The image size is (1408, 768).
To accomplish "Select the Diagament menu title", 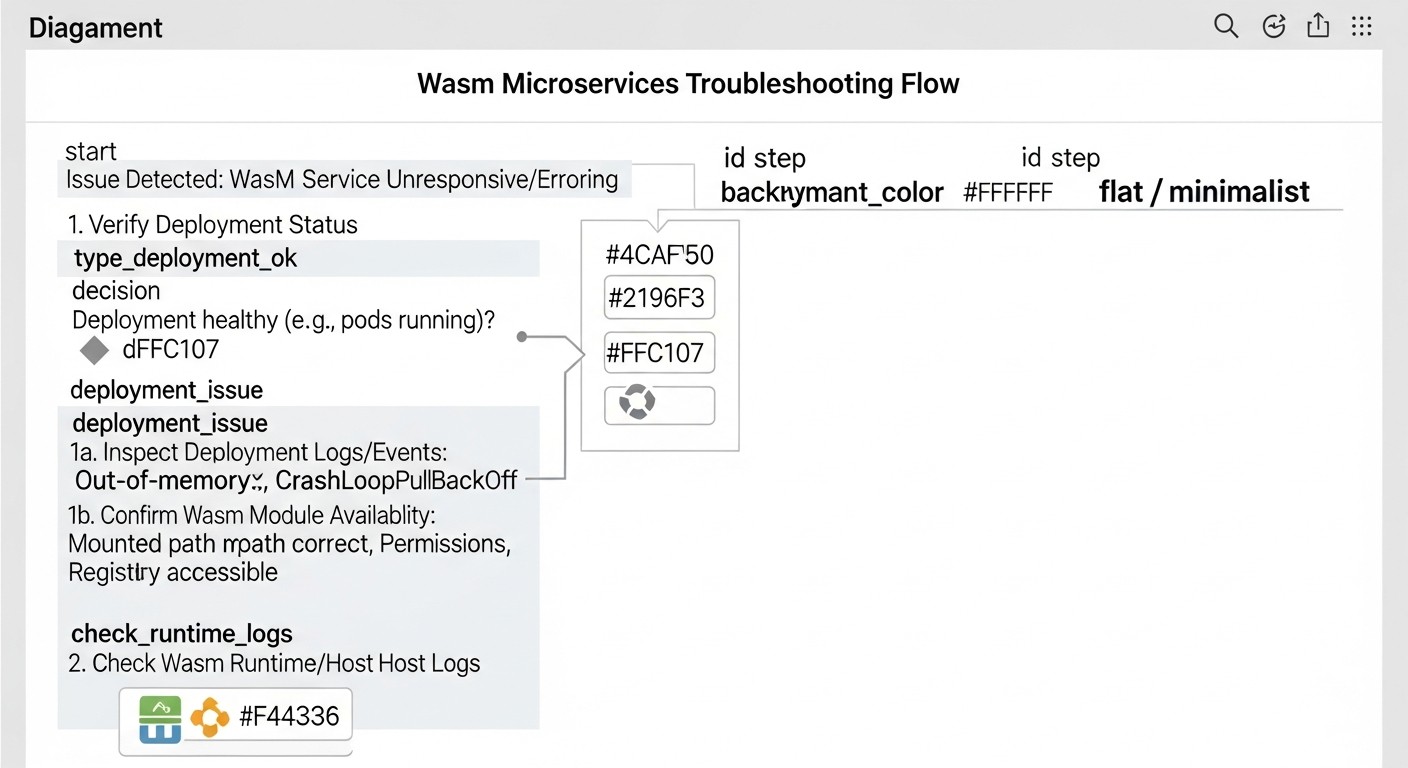I will [x=95, y=27].
